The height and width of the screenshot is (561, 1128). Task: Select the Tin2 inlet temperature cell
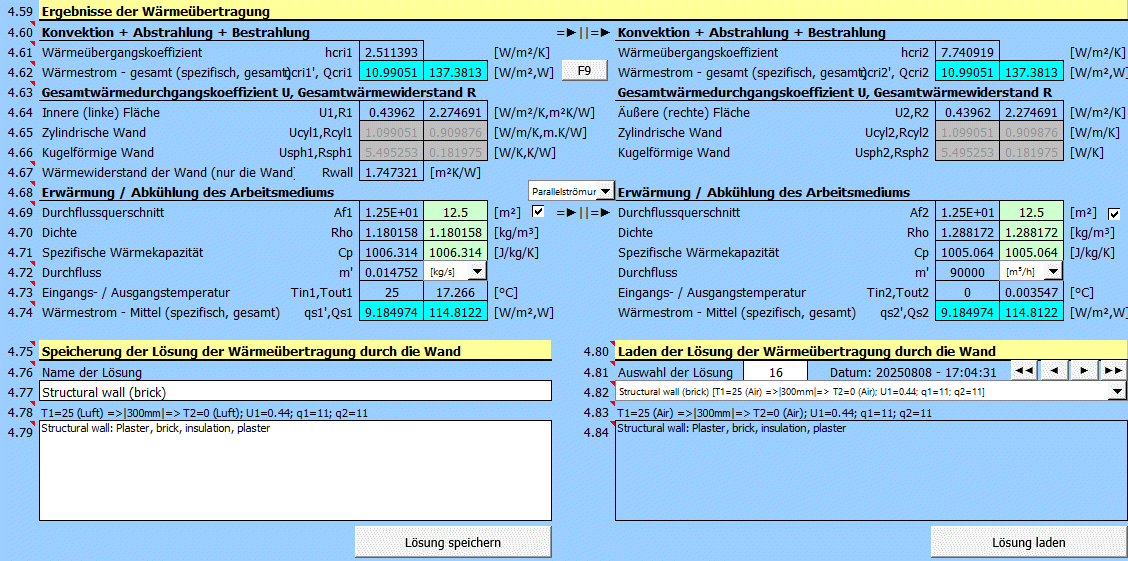click(x=967, y=292)
